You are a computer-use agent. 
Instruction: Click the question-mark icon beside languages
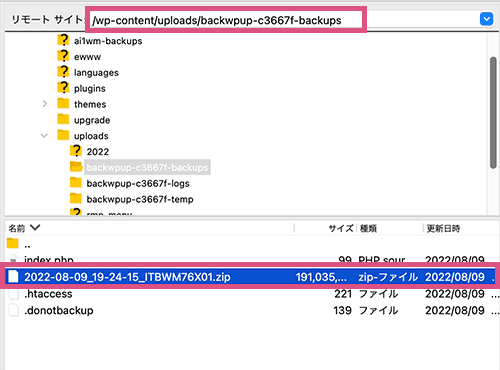point(63,72)
